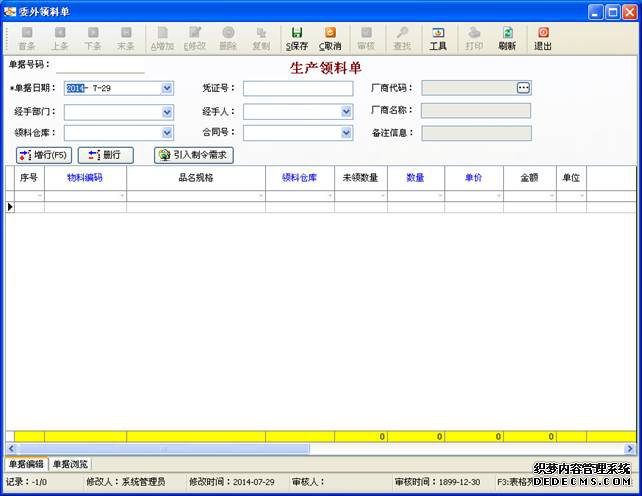This screenshot has width=642, height=496.
Task: Click the 查找 (Find) toolbar icon
Action: (401, 38)
